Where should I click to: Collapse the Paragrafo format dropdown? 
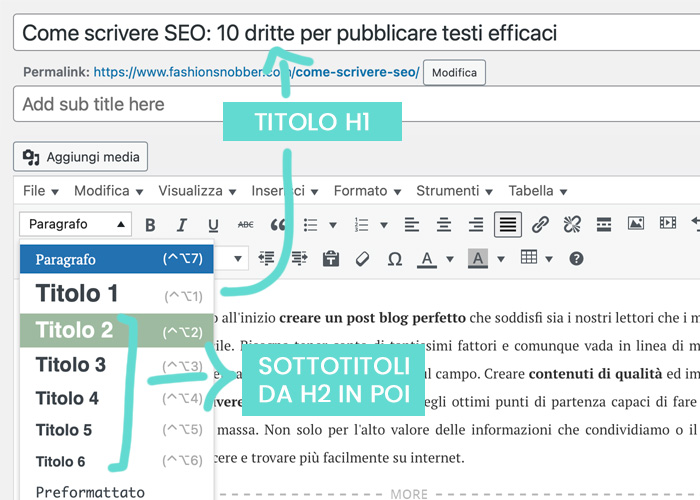75,224
